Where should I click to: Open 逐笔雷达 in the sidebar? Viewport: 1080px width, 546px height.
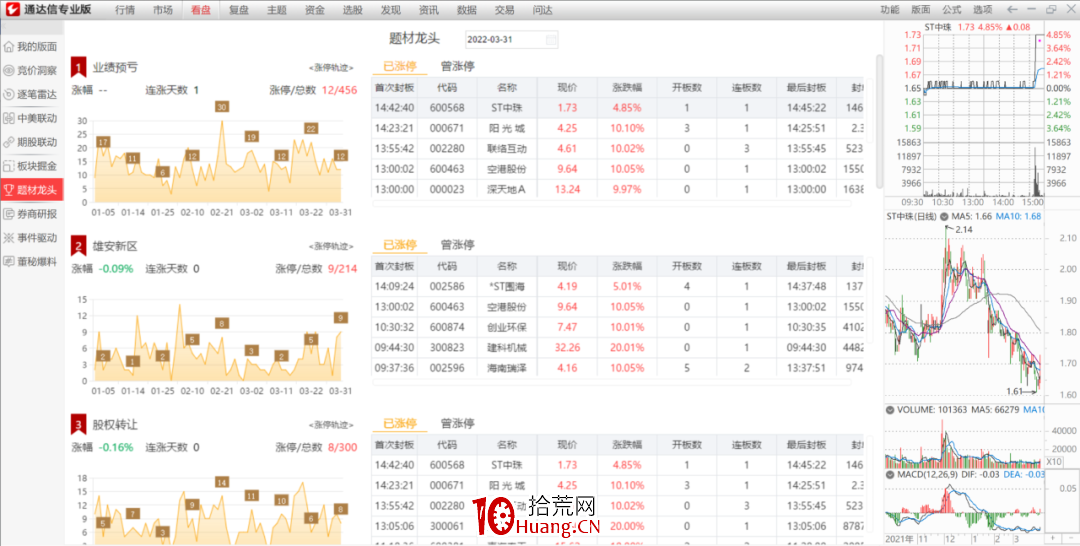[x=32, y=94]
